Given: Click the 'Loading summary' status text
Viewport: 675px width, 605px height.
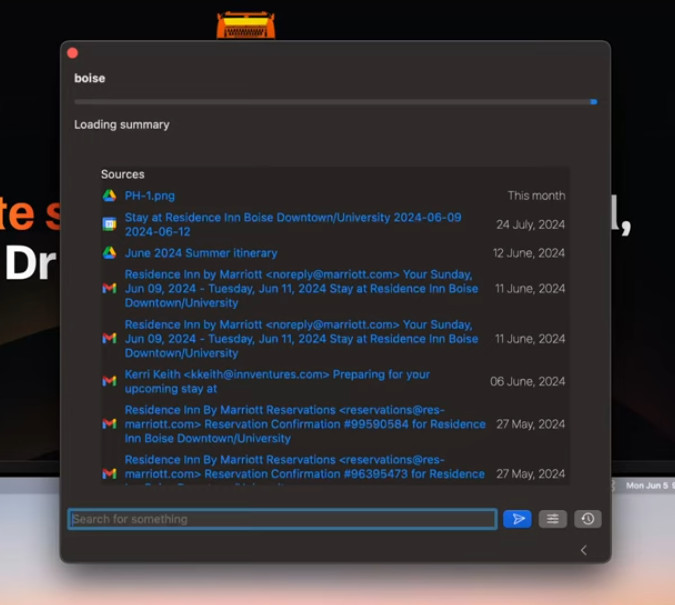Looking at the screenshot, I should 122,125.
